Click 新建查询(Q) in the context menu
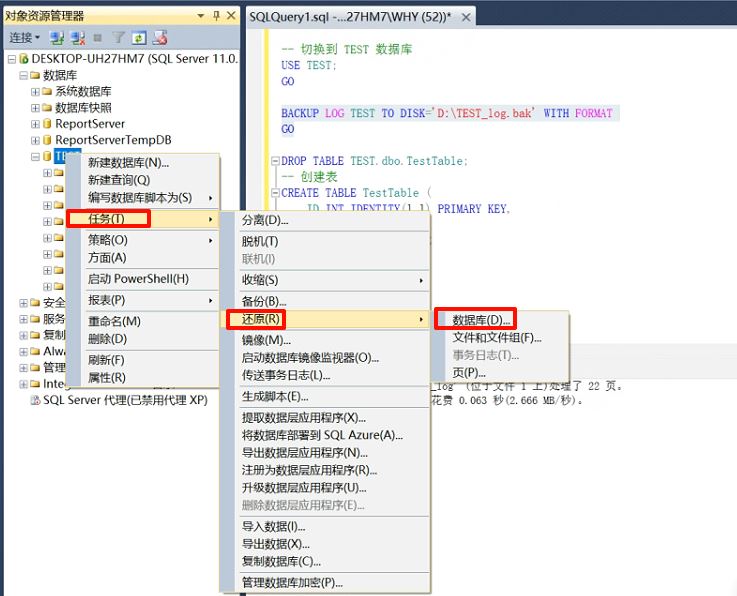 119,180
